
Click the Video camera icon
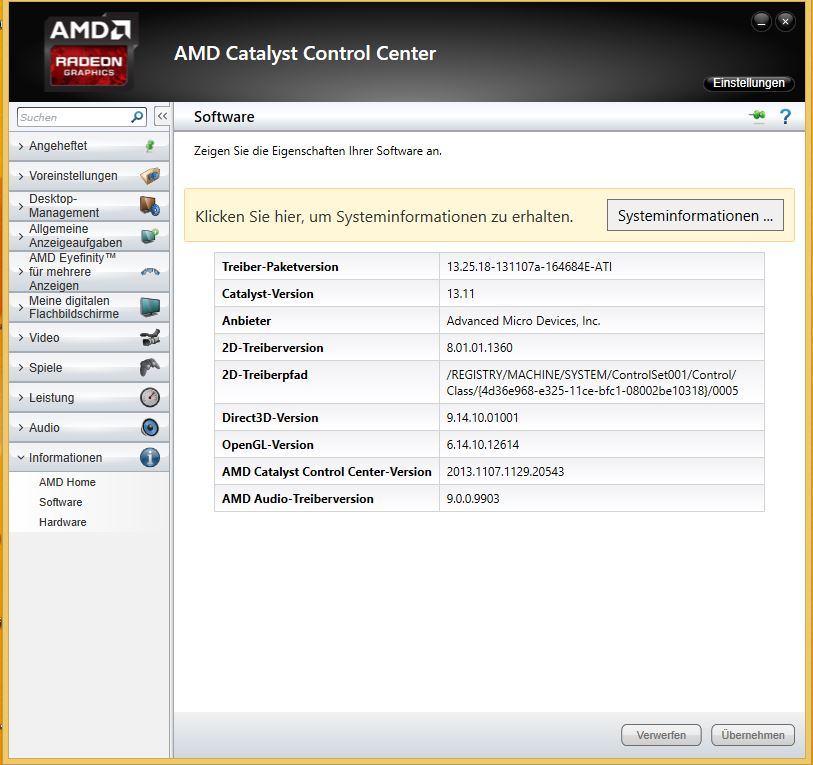[x=150, y=338]
